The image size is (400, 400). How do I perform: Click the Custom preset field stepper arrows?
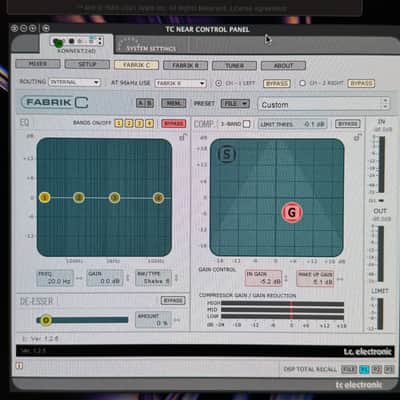click(386, 104)
